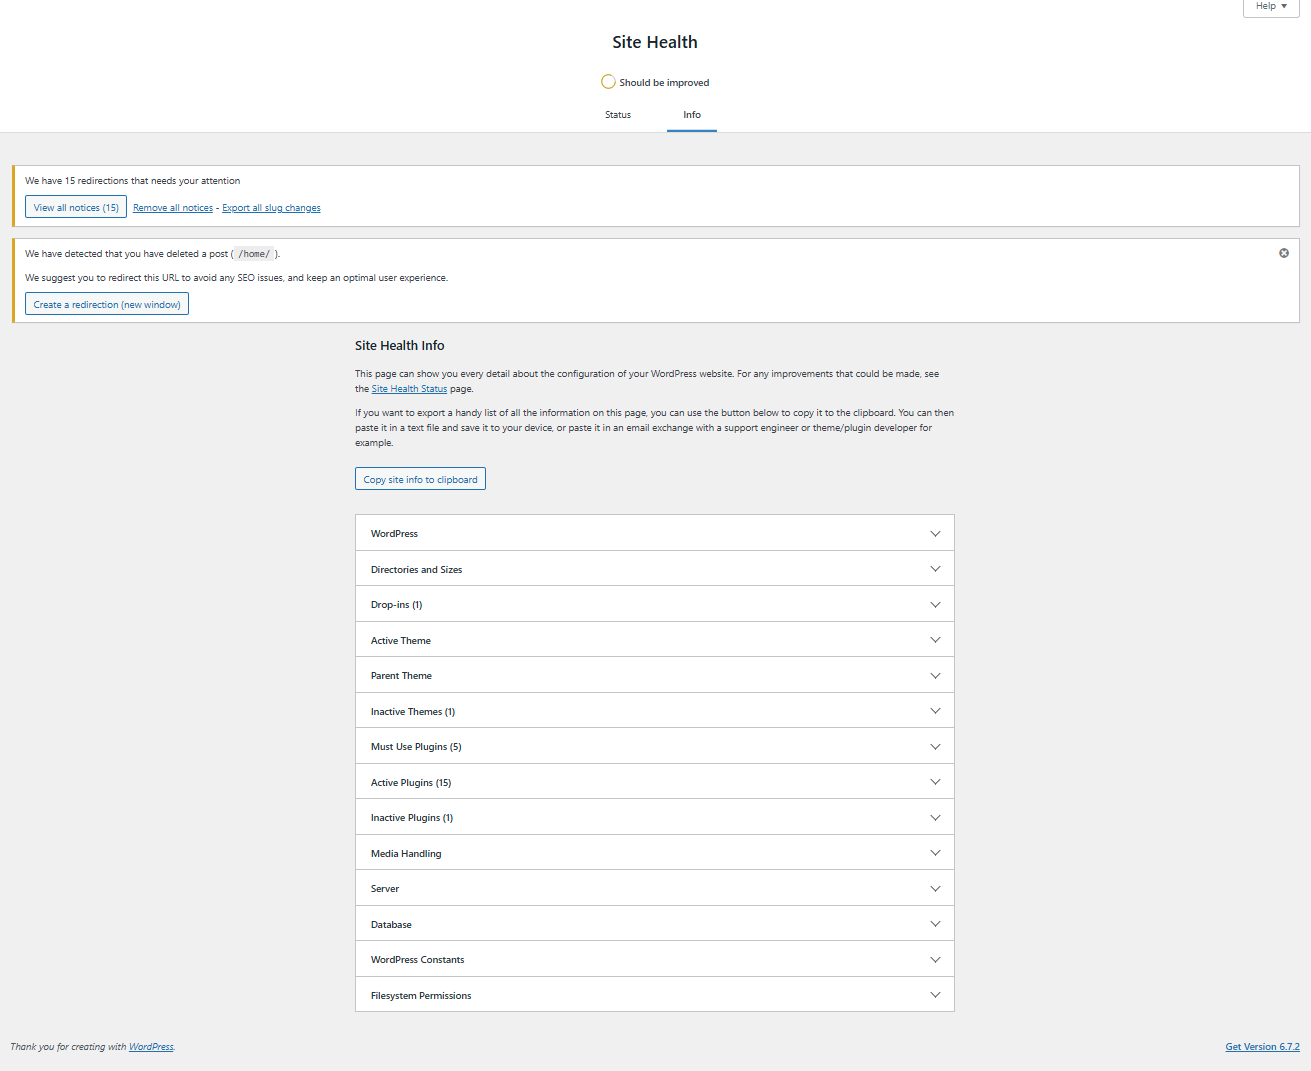View all 15 redirection notices
The height and width of the screenshot is (1071, 1311).
(x=76, y=207)
